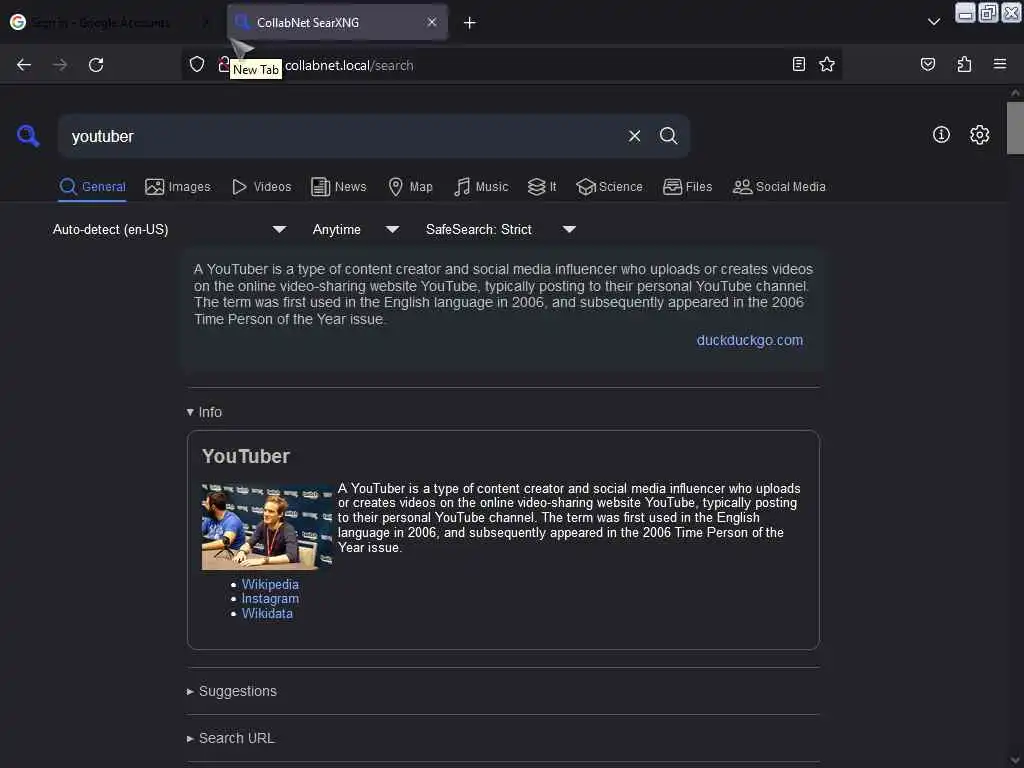Open SafeSearch: Strict dropdown
This screenshot has width=1024, height=768.
click(x=501, y=229)
